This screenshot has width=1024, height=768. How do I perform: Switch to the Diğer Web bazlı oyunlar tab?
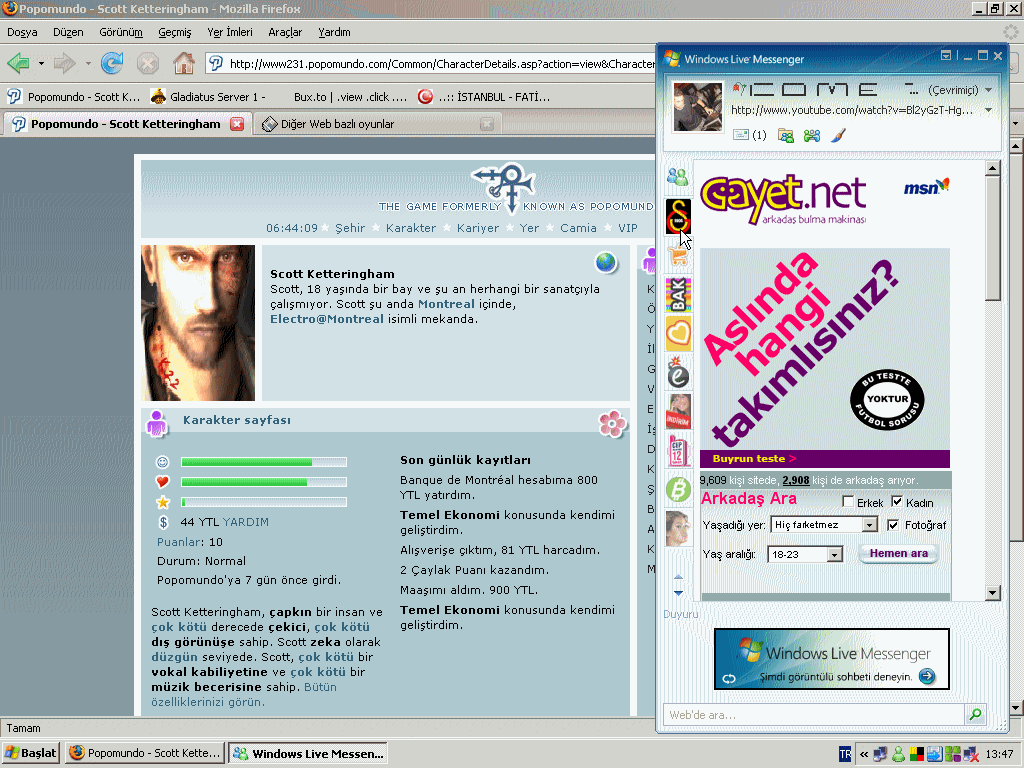pyautogui.click(x=377, y=124)
